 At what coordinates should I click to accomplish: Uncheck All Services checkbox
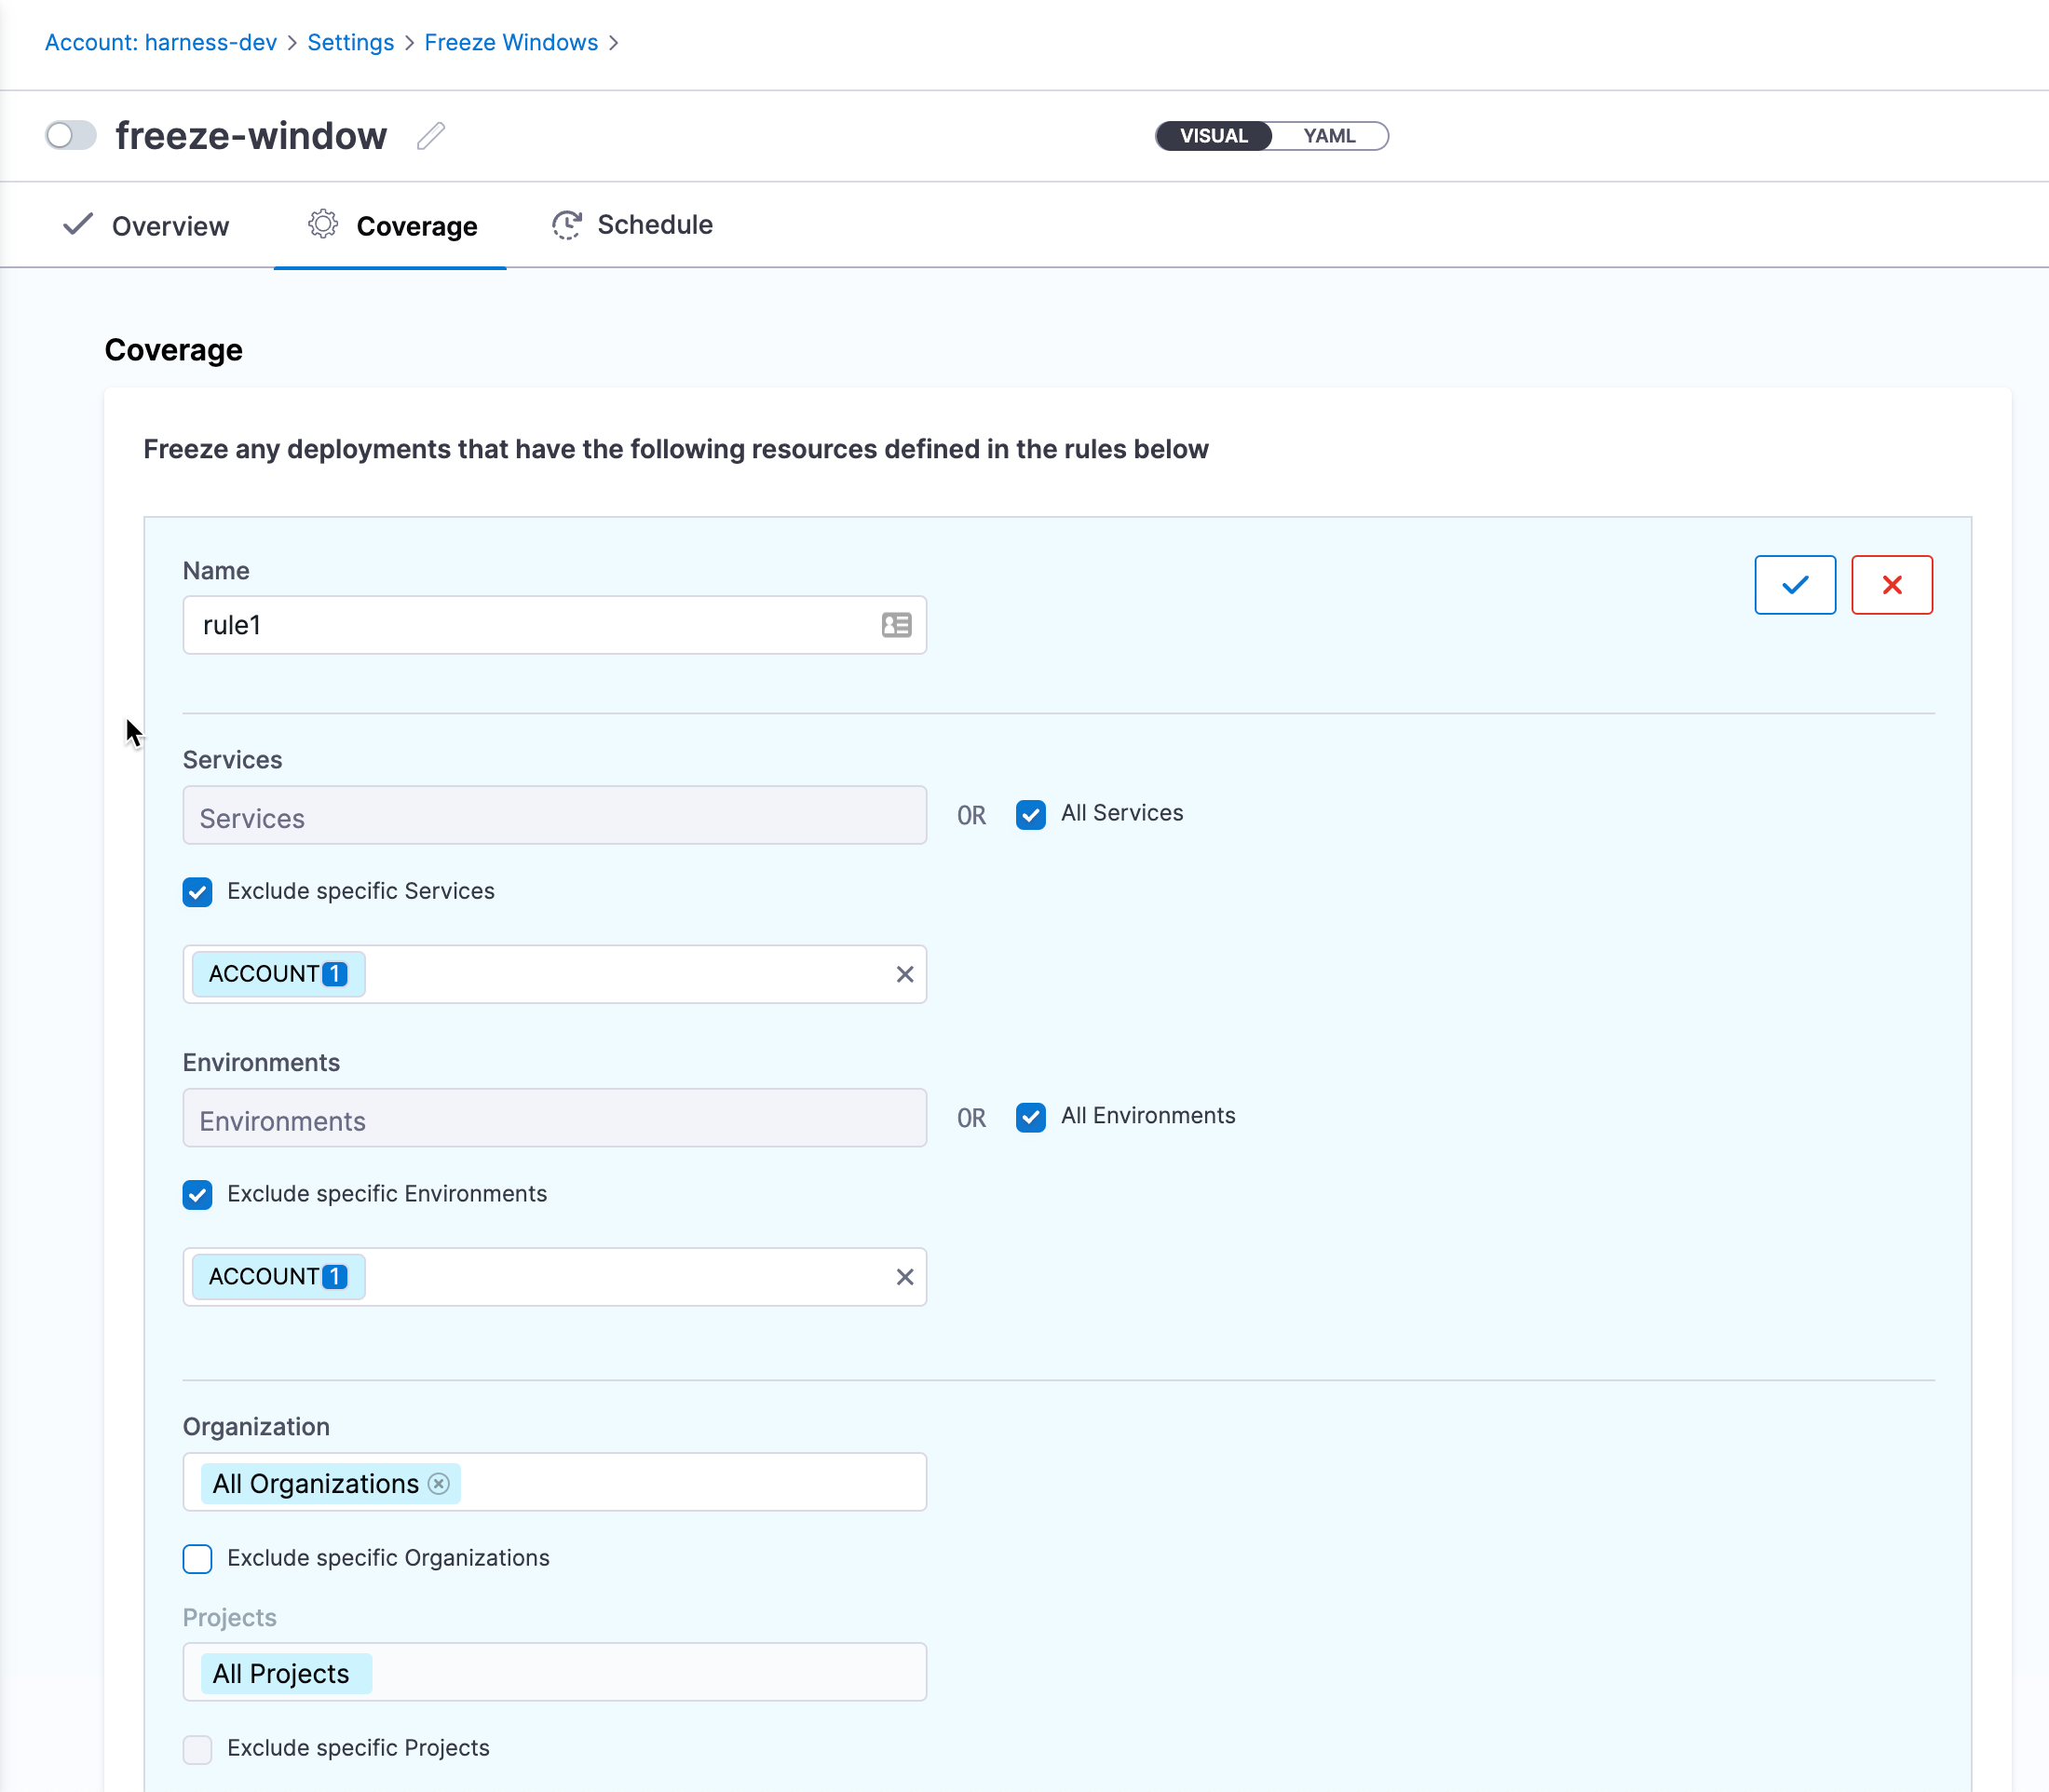(x=1030, y=815)
